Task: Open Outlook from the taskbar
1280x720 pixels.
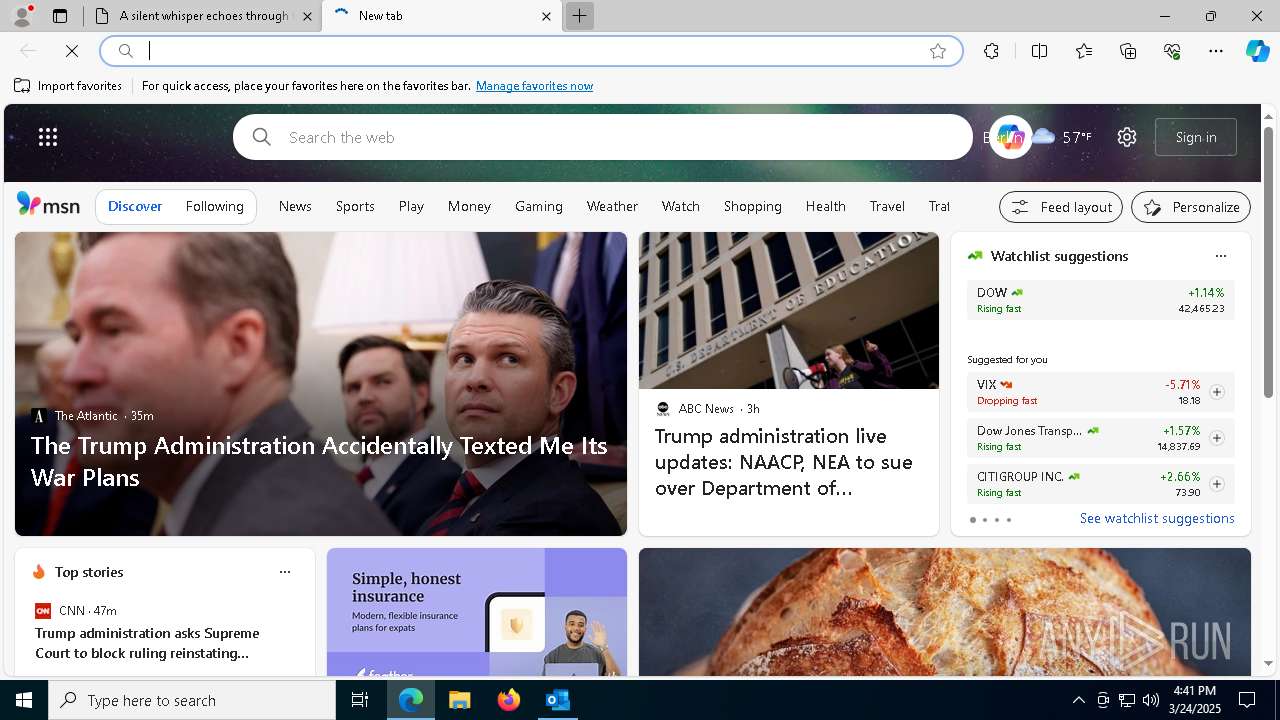Action: [x=557, y=700]
